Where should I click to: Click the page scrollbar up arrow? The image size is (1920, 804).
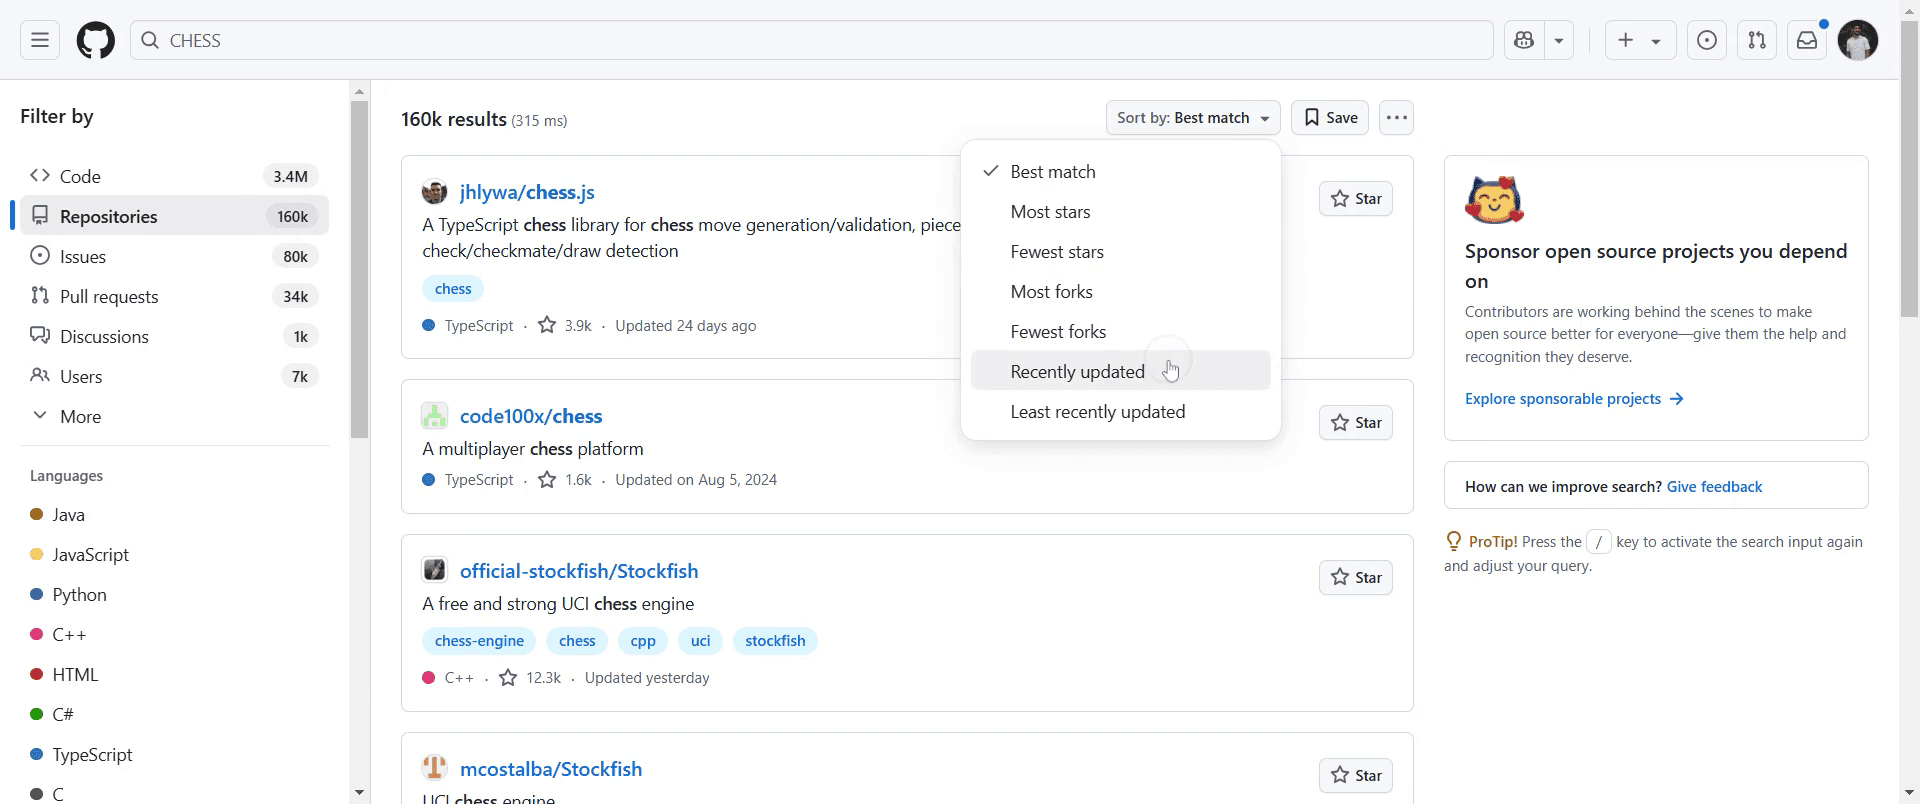click(x=1910, y=10)
